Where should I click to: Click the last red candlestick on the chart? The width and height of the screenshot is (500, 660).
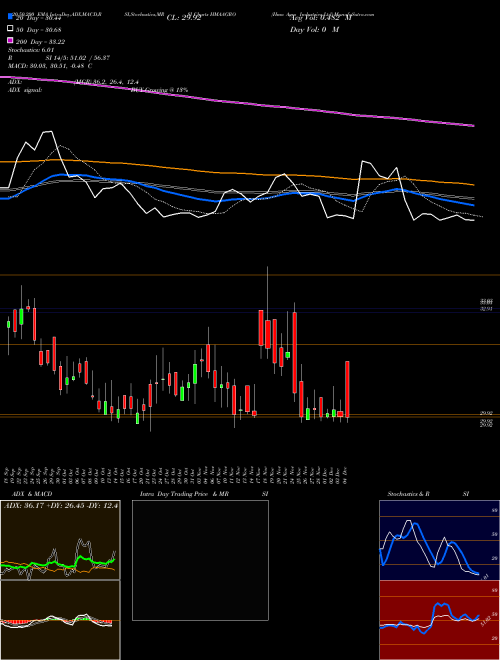point(347,389)
